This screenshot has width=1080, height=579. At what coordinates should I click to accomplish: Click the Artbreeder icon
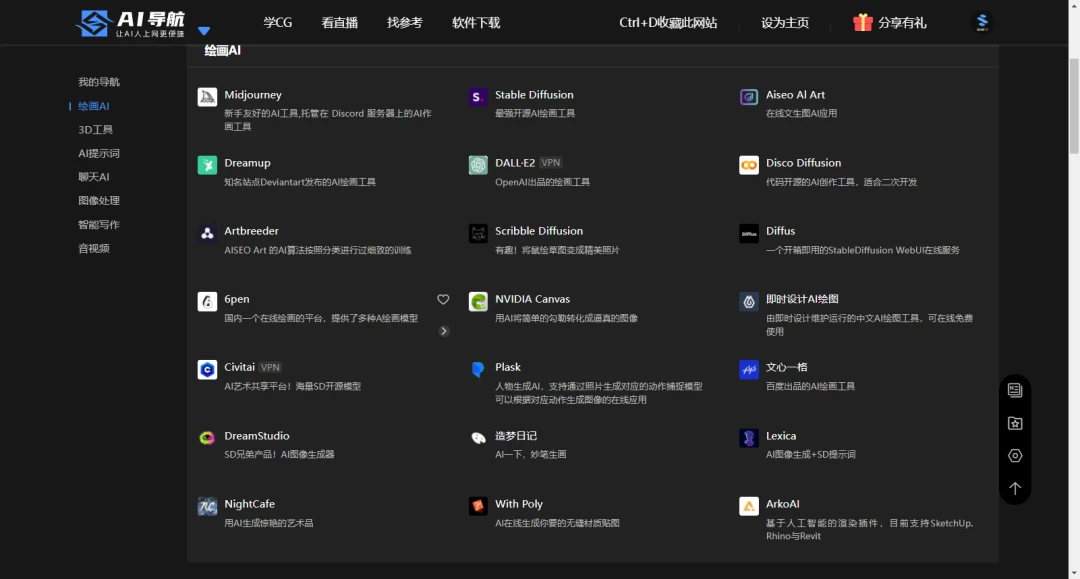tap(207, 233)
